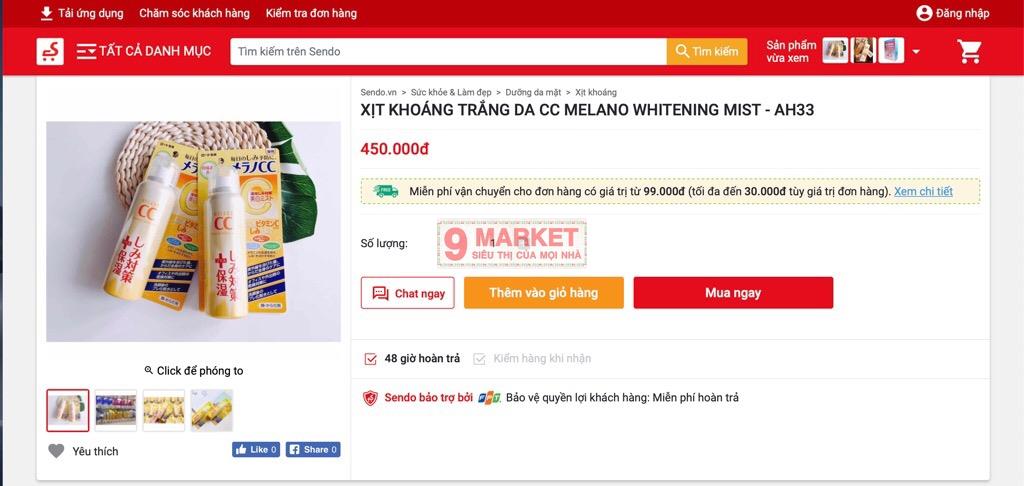The width and height of the screenshot is (1024, 486).
Task: Open the Dưỡng da mặt breadcrumb link
Action: tap(533, 93)
